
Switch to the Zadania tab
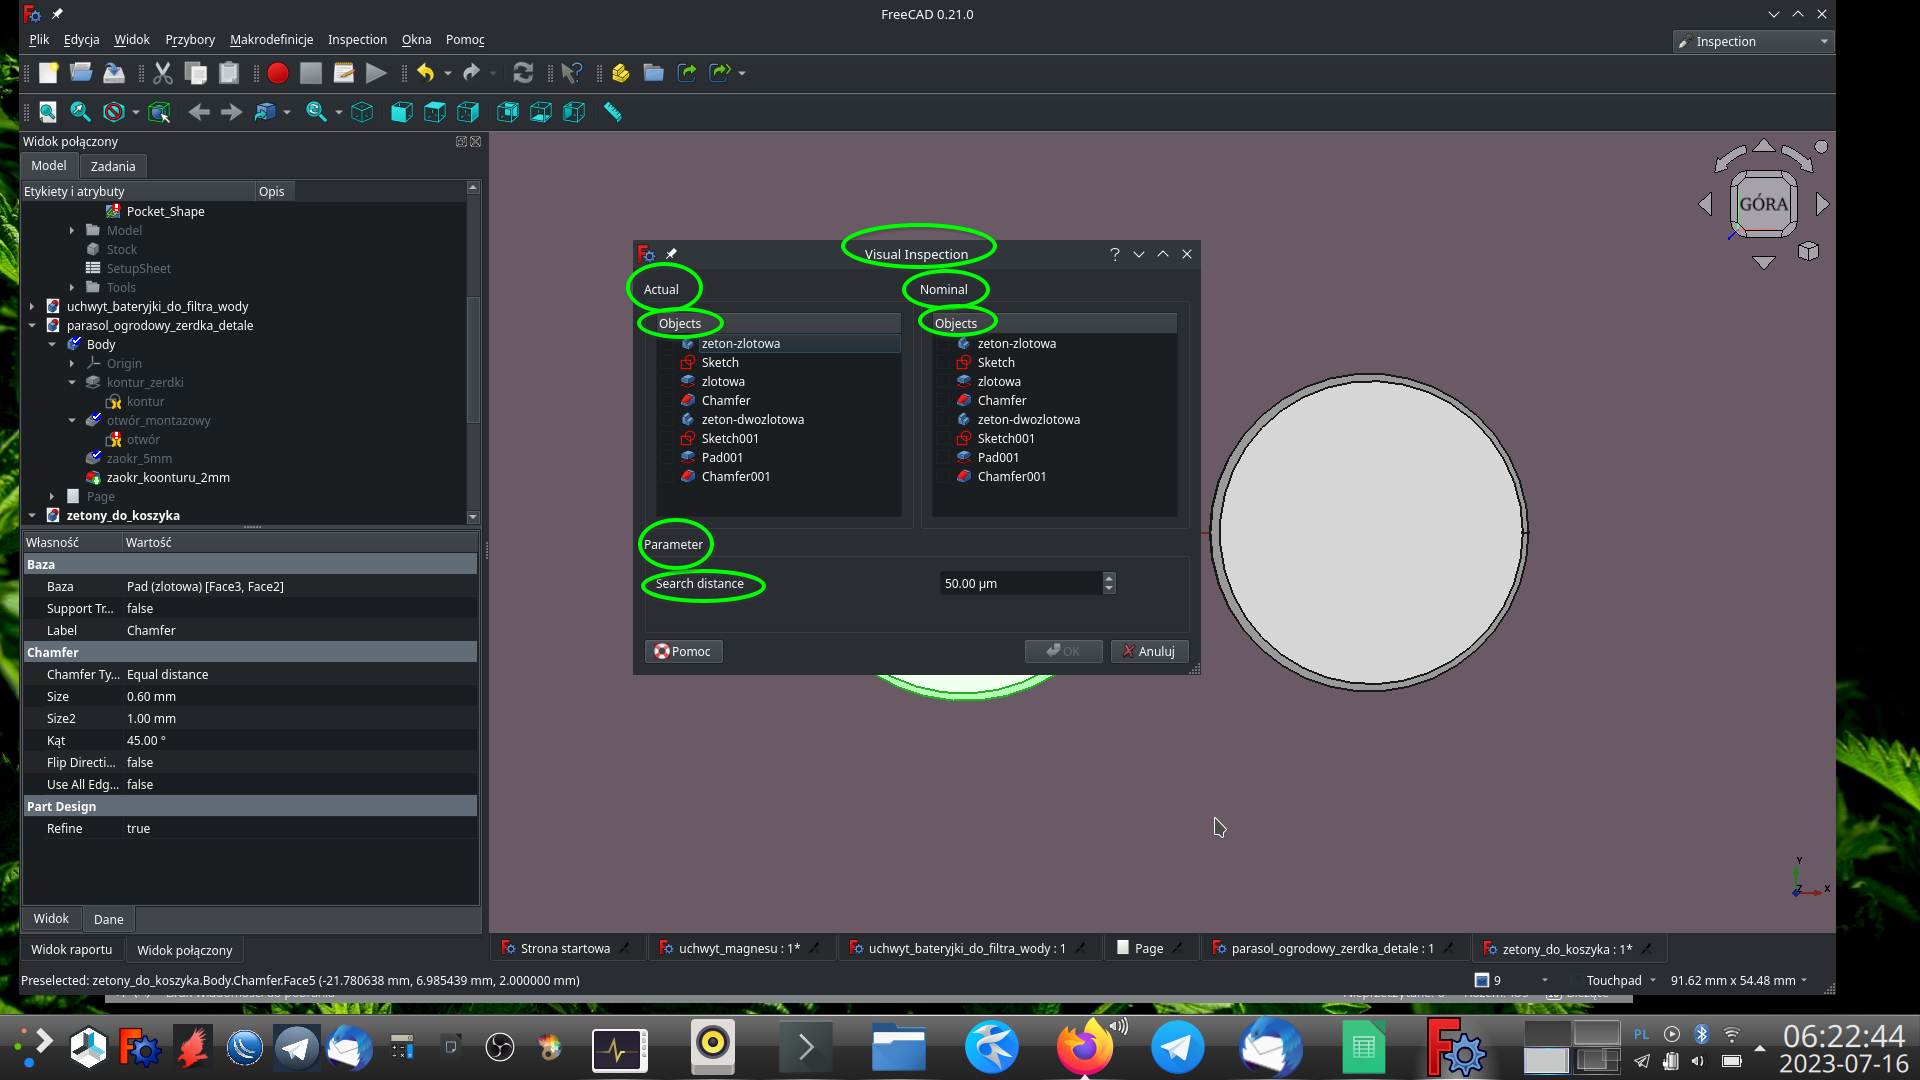click(112, 165)
